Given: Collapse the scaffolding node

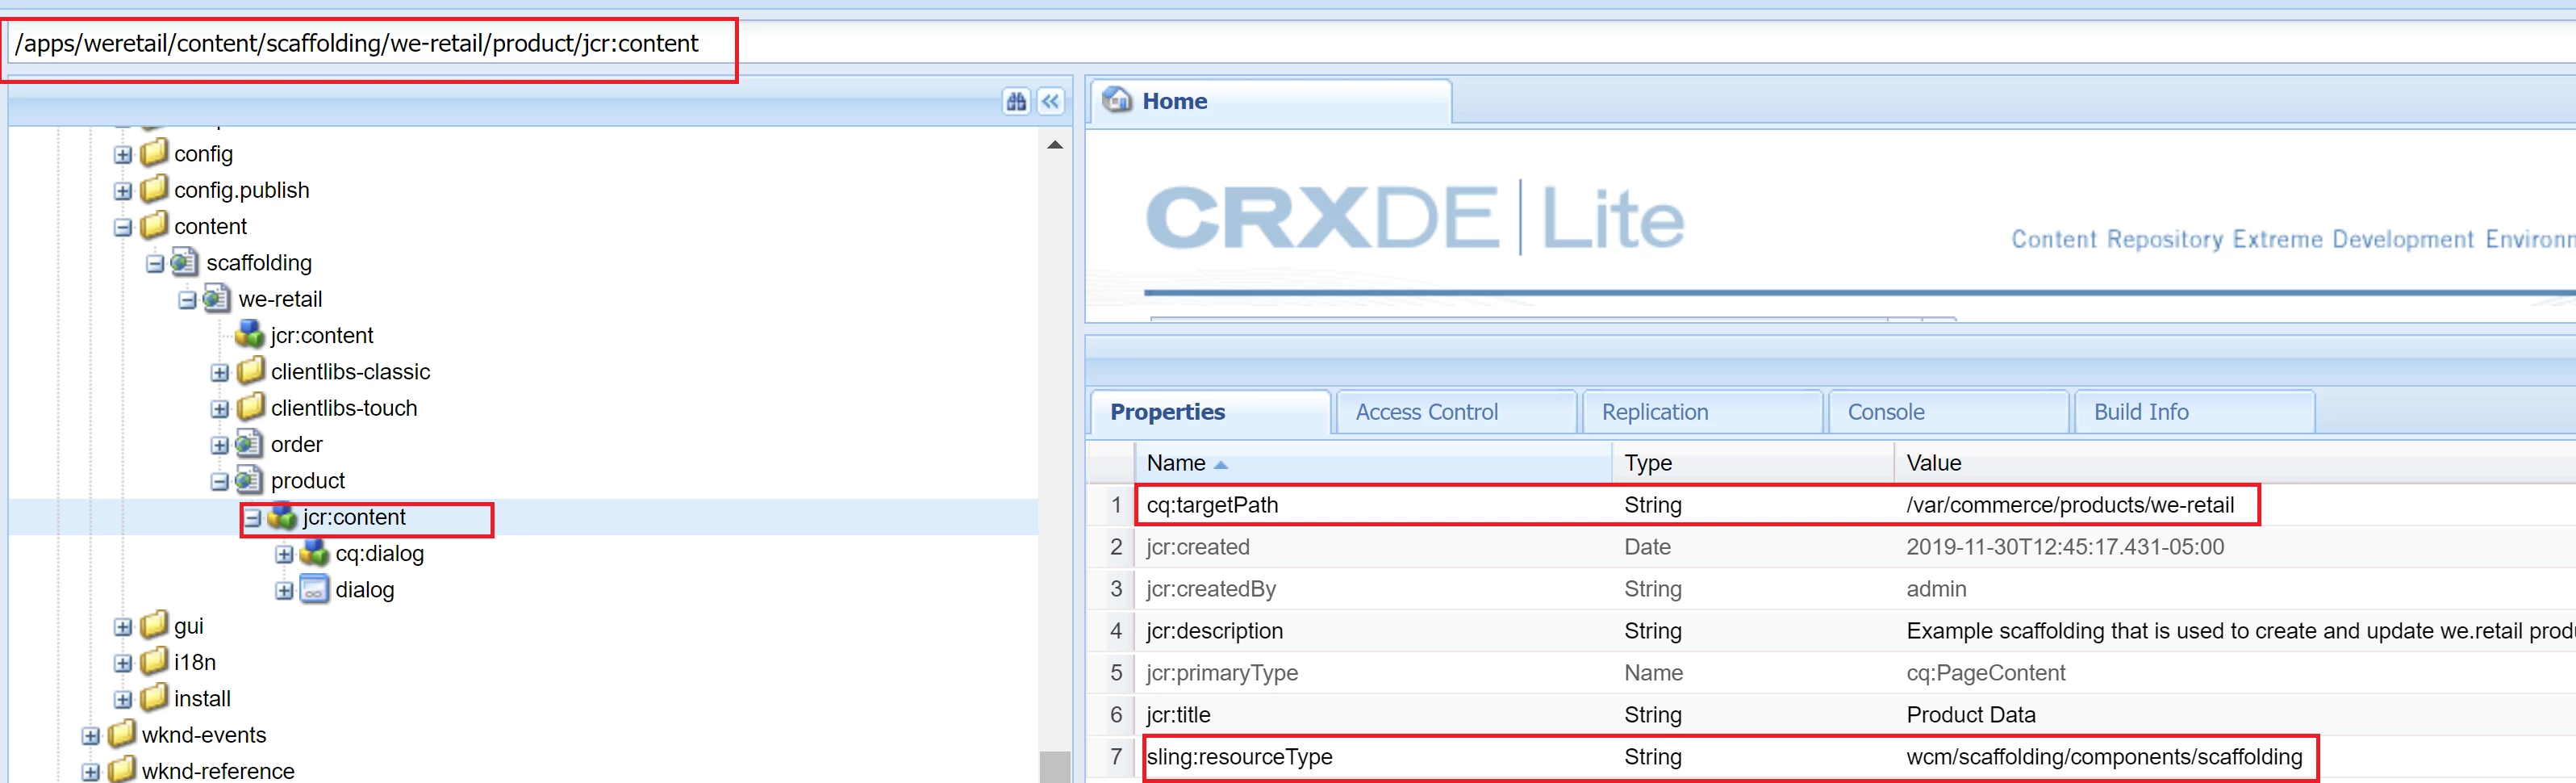Looking at the screenshot, I should (155, 264).
